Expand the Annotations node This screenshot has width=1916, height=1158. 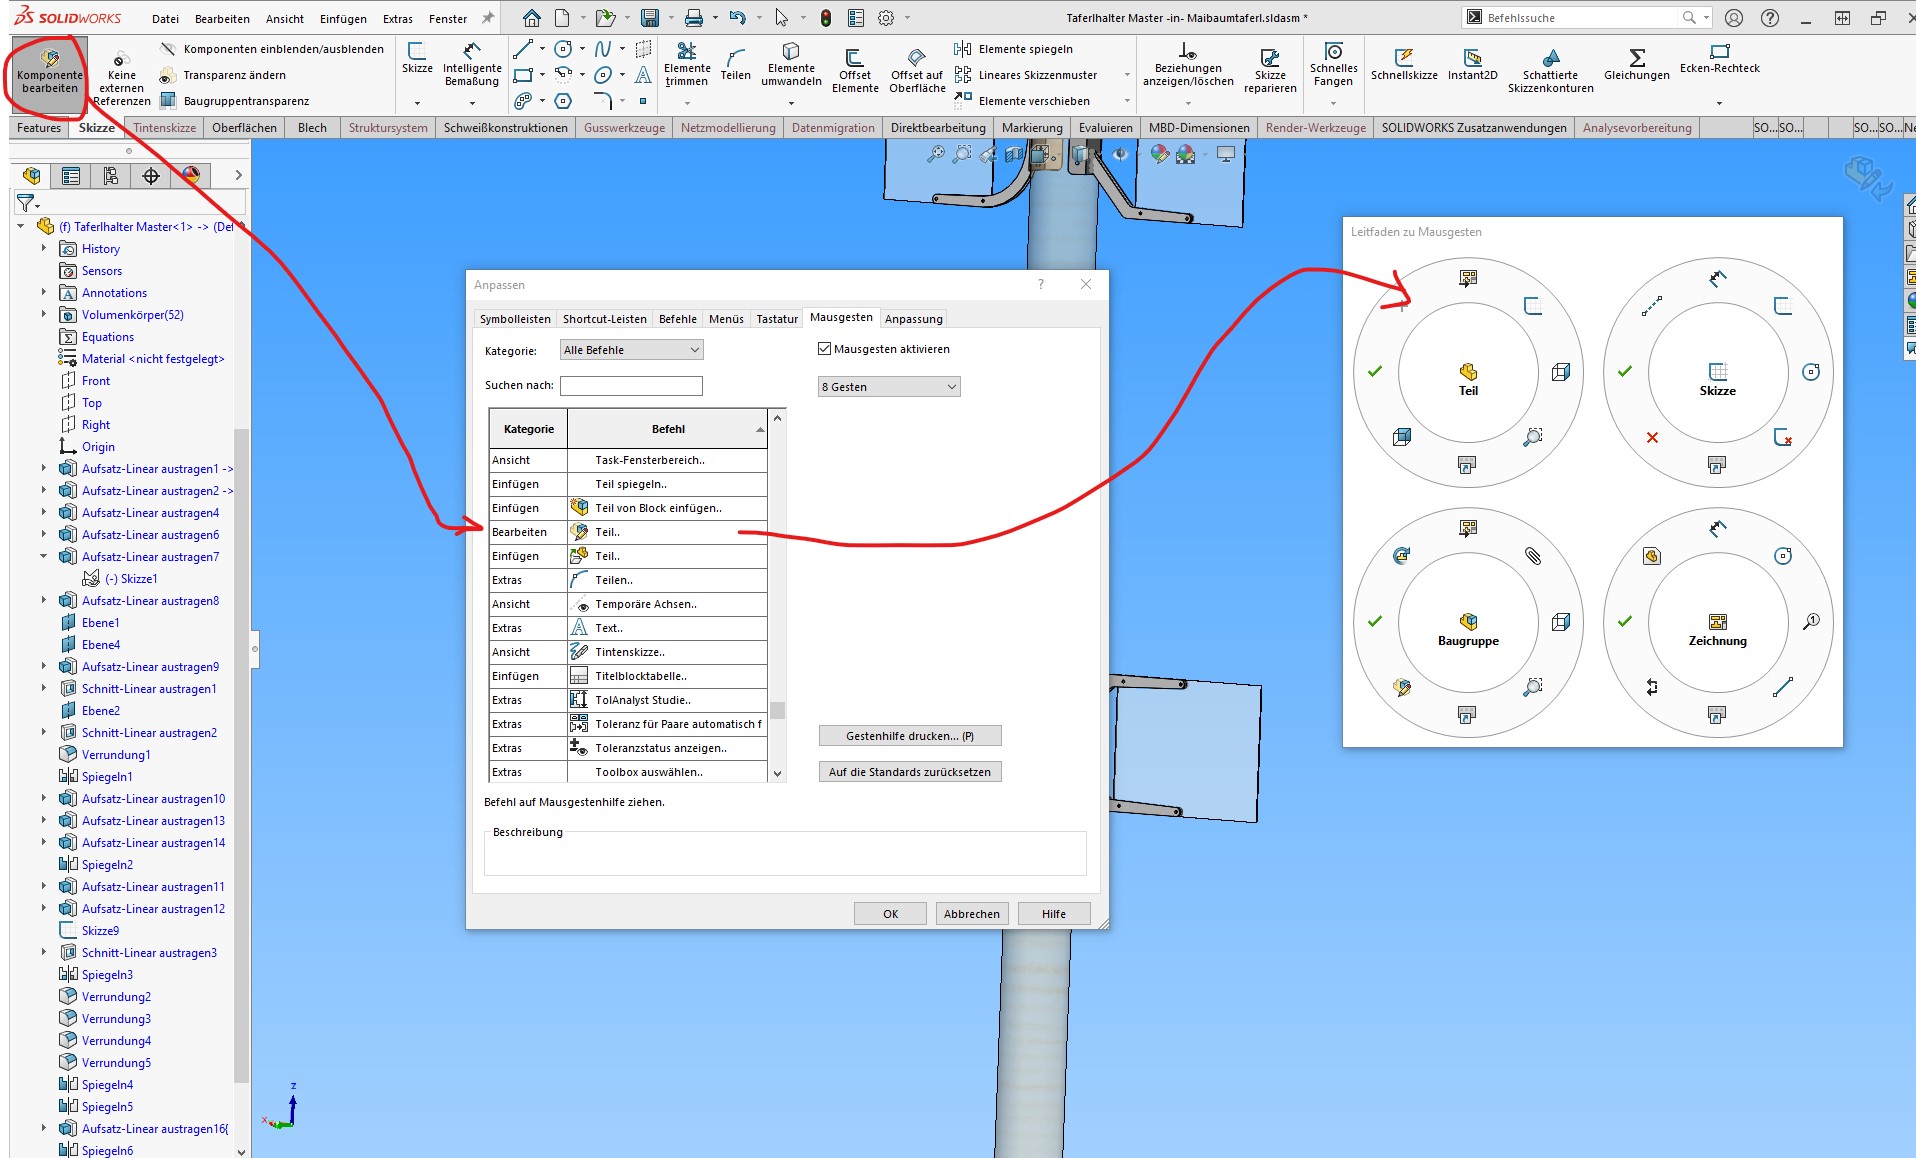coord(43,292)
